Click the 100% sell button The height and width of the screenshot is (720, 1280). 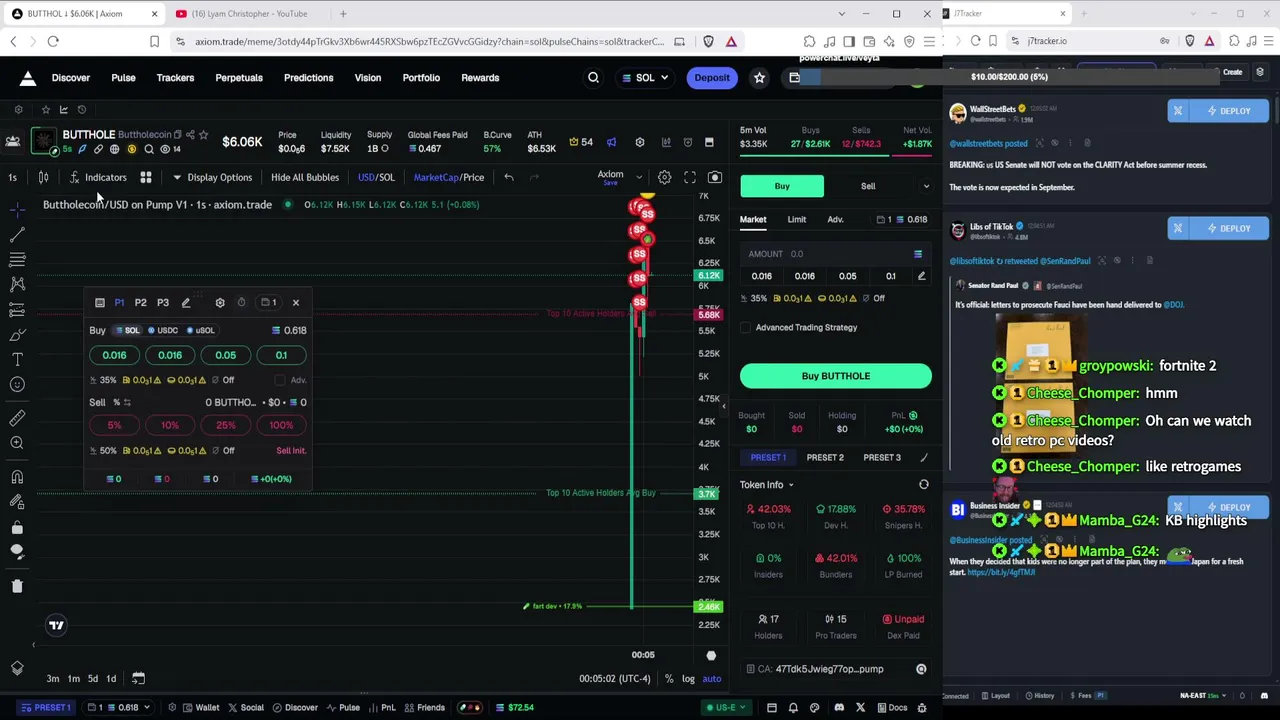(281, 425)
